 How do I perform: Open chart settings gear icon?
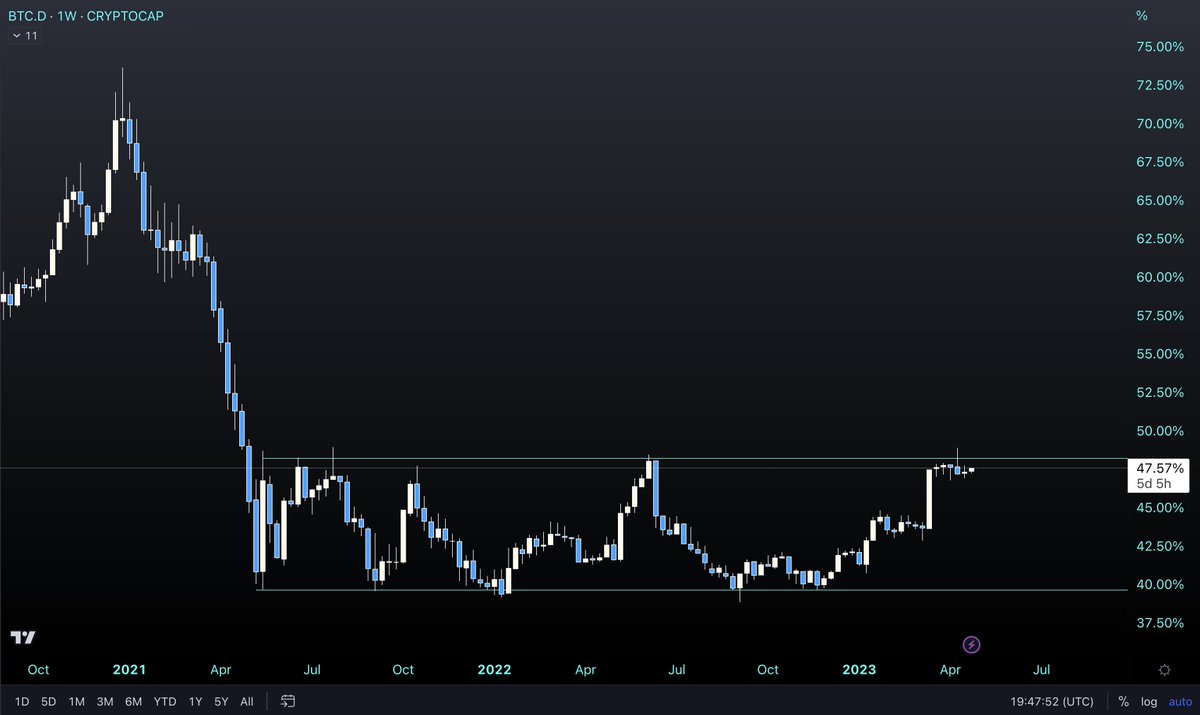click(1164, 670)
